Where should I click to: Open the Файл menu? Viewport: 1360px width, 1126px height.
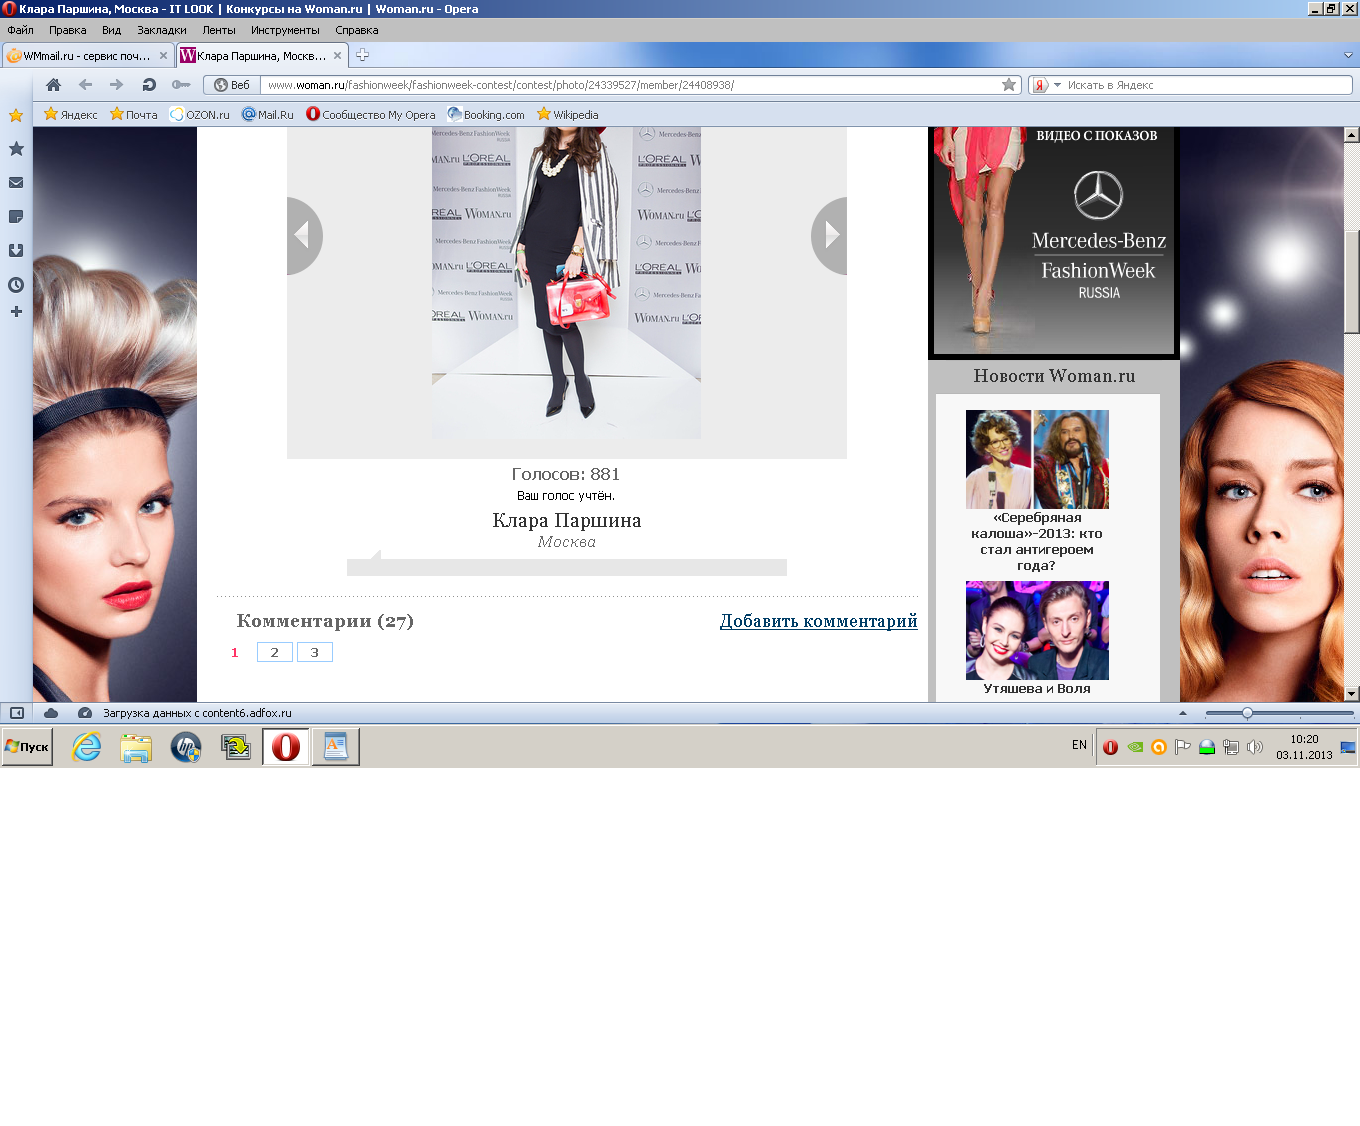point(20,30)
